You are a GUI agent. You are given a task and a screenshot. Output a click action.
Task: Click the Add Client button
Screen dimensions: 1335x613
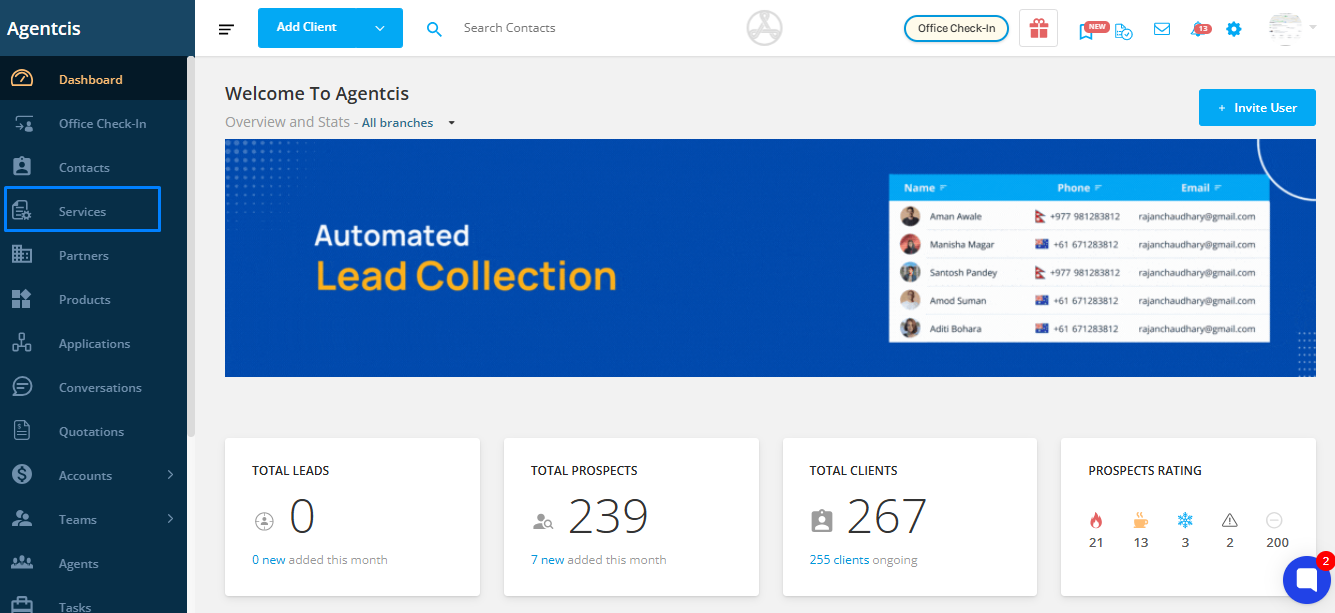[x=307, y=28]
